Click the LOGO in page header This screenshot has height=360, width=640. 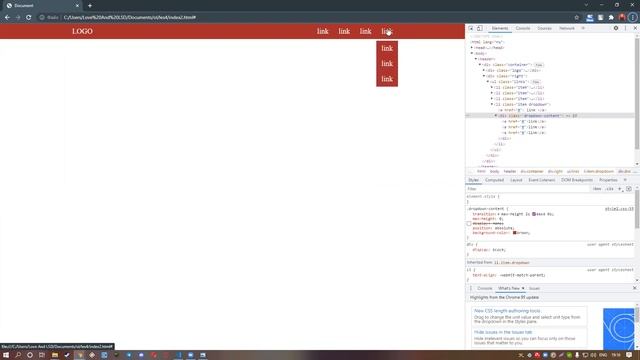click(82, 31)
